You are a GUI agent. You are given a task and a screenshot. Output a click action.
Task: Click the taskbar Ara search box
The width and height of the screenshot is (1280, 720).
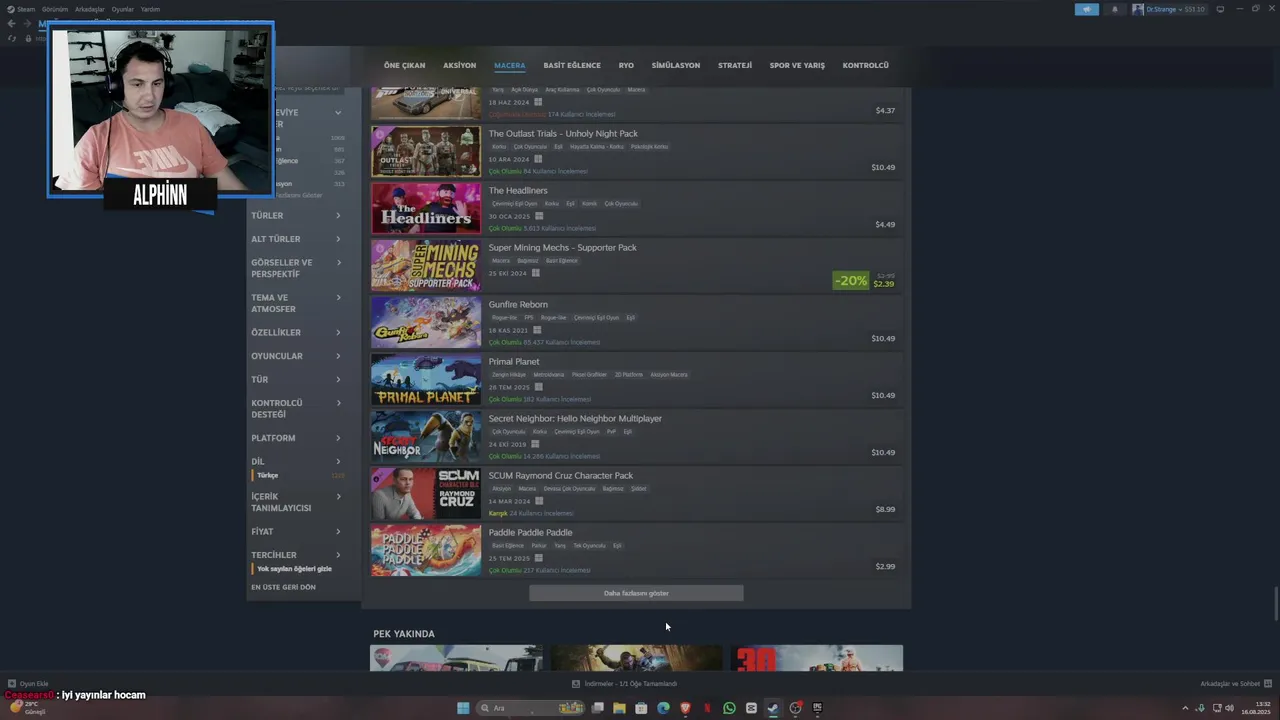[530, 708]
